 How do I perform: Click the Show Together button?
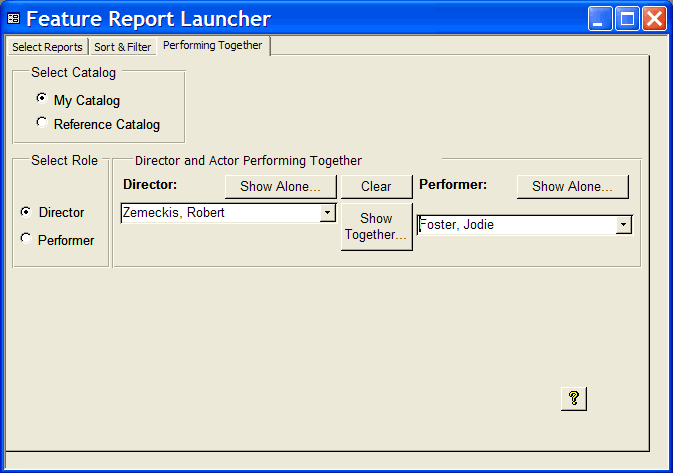376,226
